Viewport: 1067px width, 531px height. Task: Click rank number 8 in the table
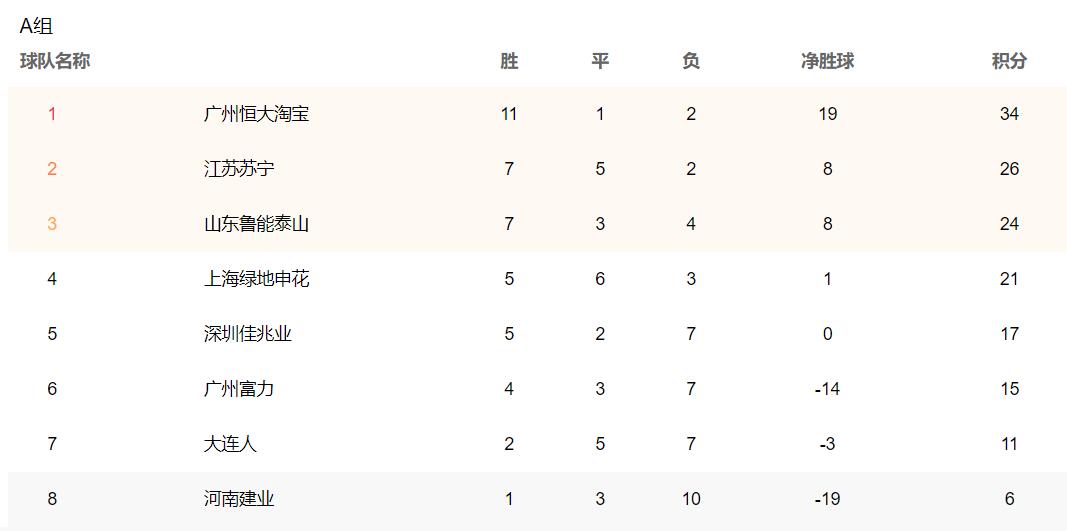pyautogui.click(x=52, y=499)
